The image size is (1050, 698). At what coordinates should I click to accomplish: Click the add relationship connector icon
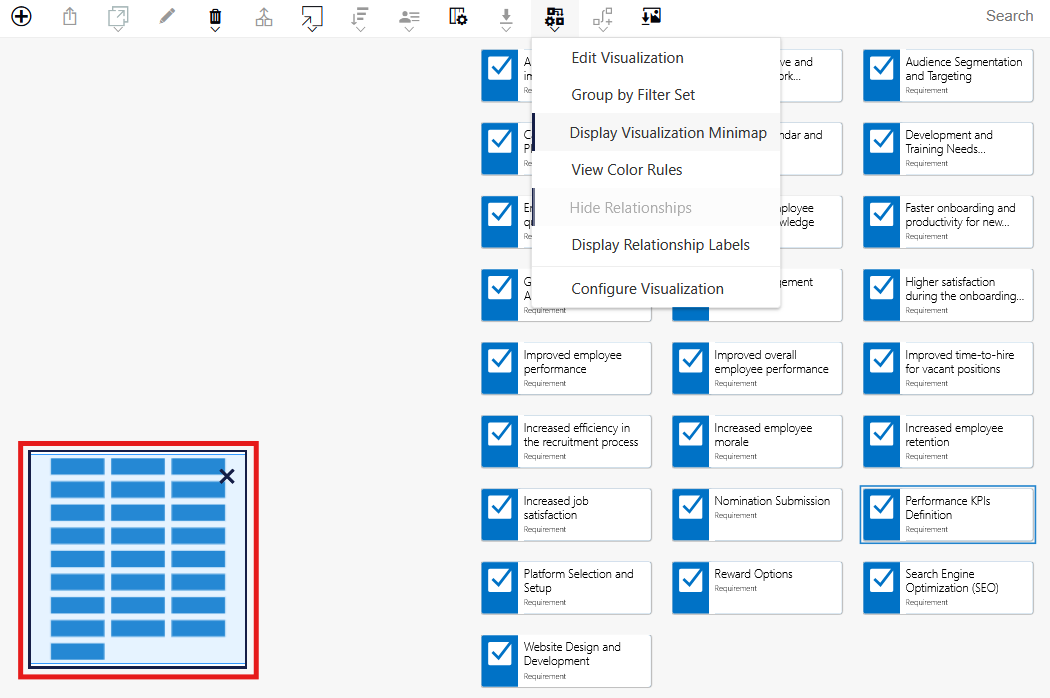pos(603,19)
